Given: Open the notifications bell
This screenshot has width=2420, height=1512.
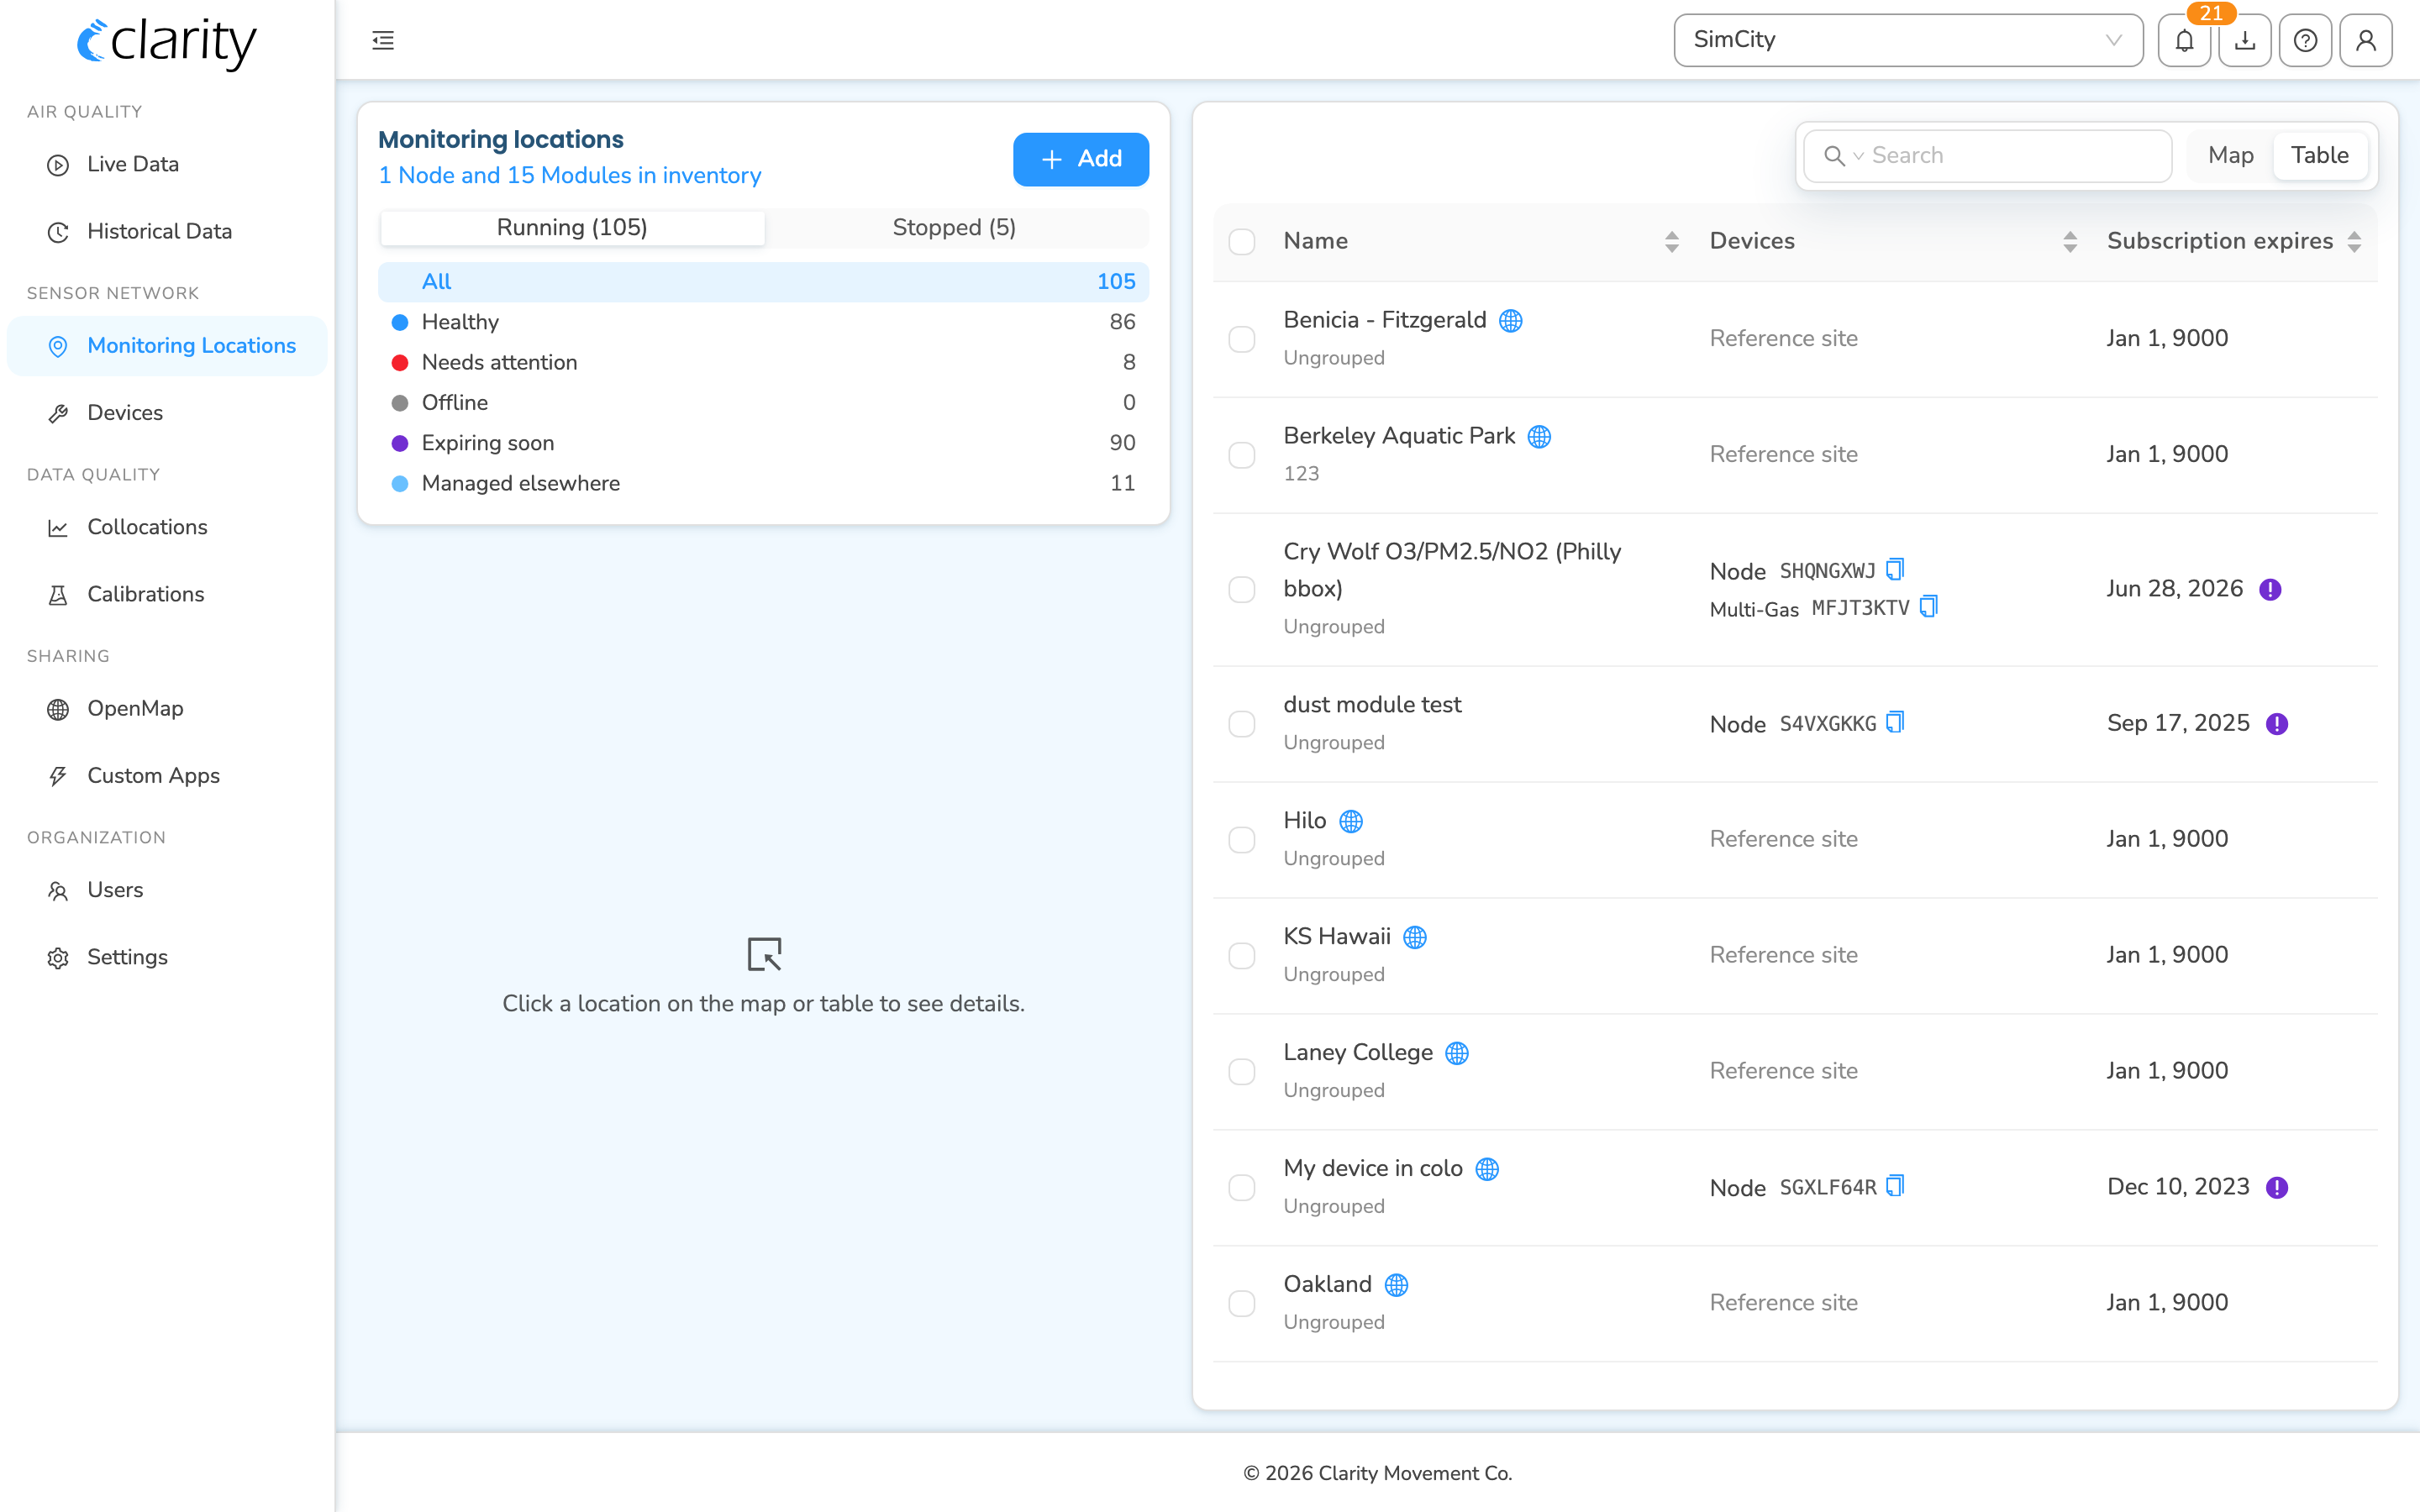Looking at the screenshot, I should click(x=2185, y=40).
